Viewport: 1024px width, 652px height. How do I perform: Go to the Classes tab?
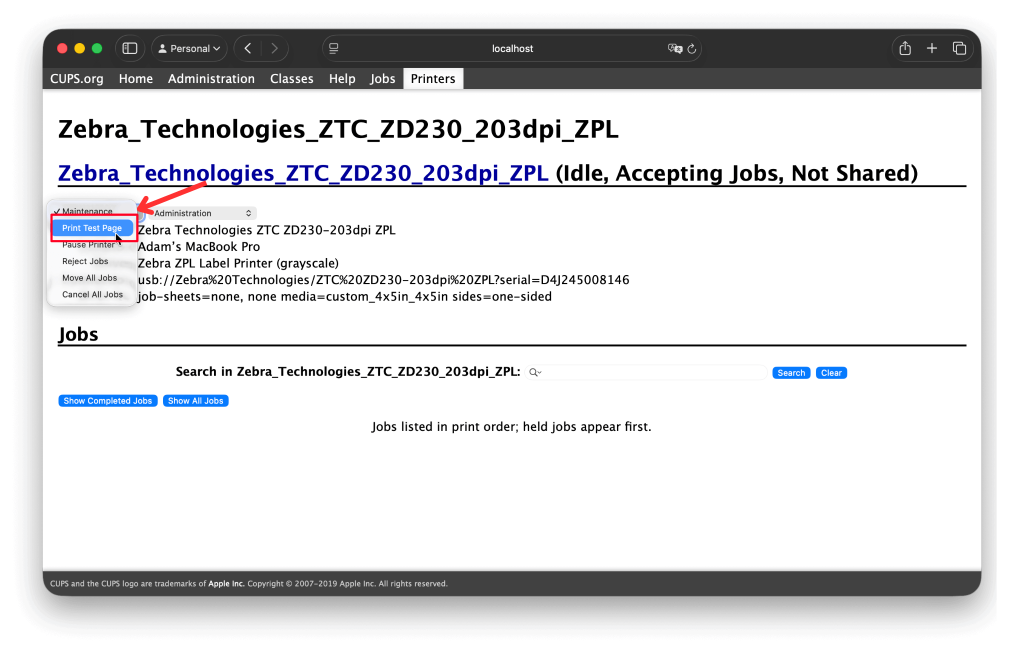(x=291, y=79)
